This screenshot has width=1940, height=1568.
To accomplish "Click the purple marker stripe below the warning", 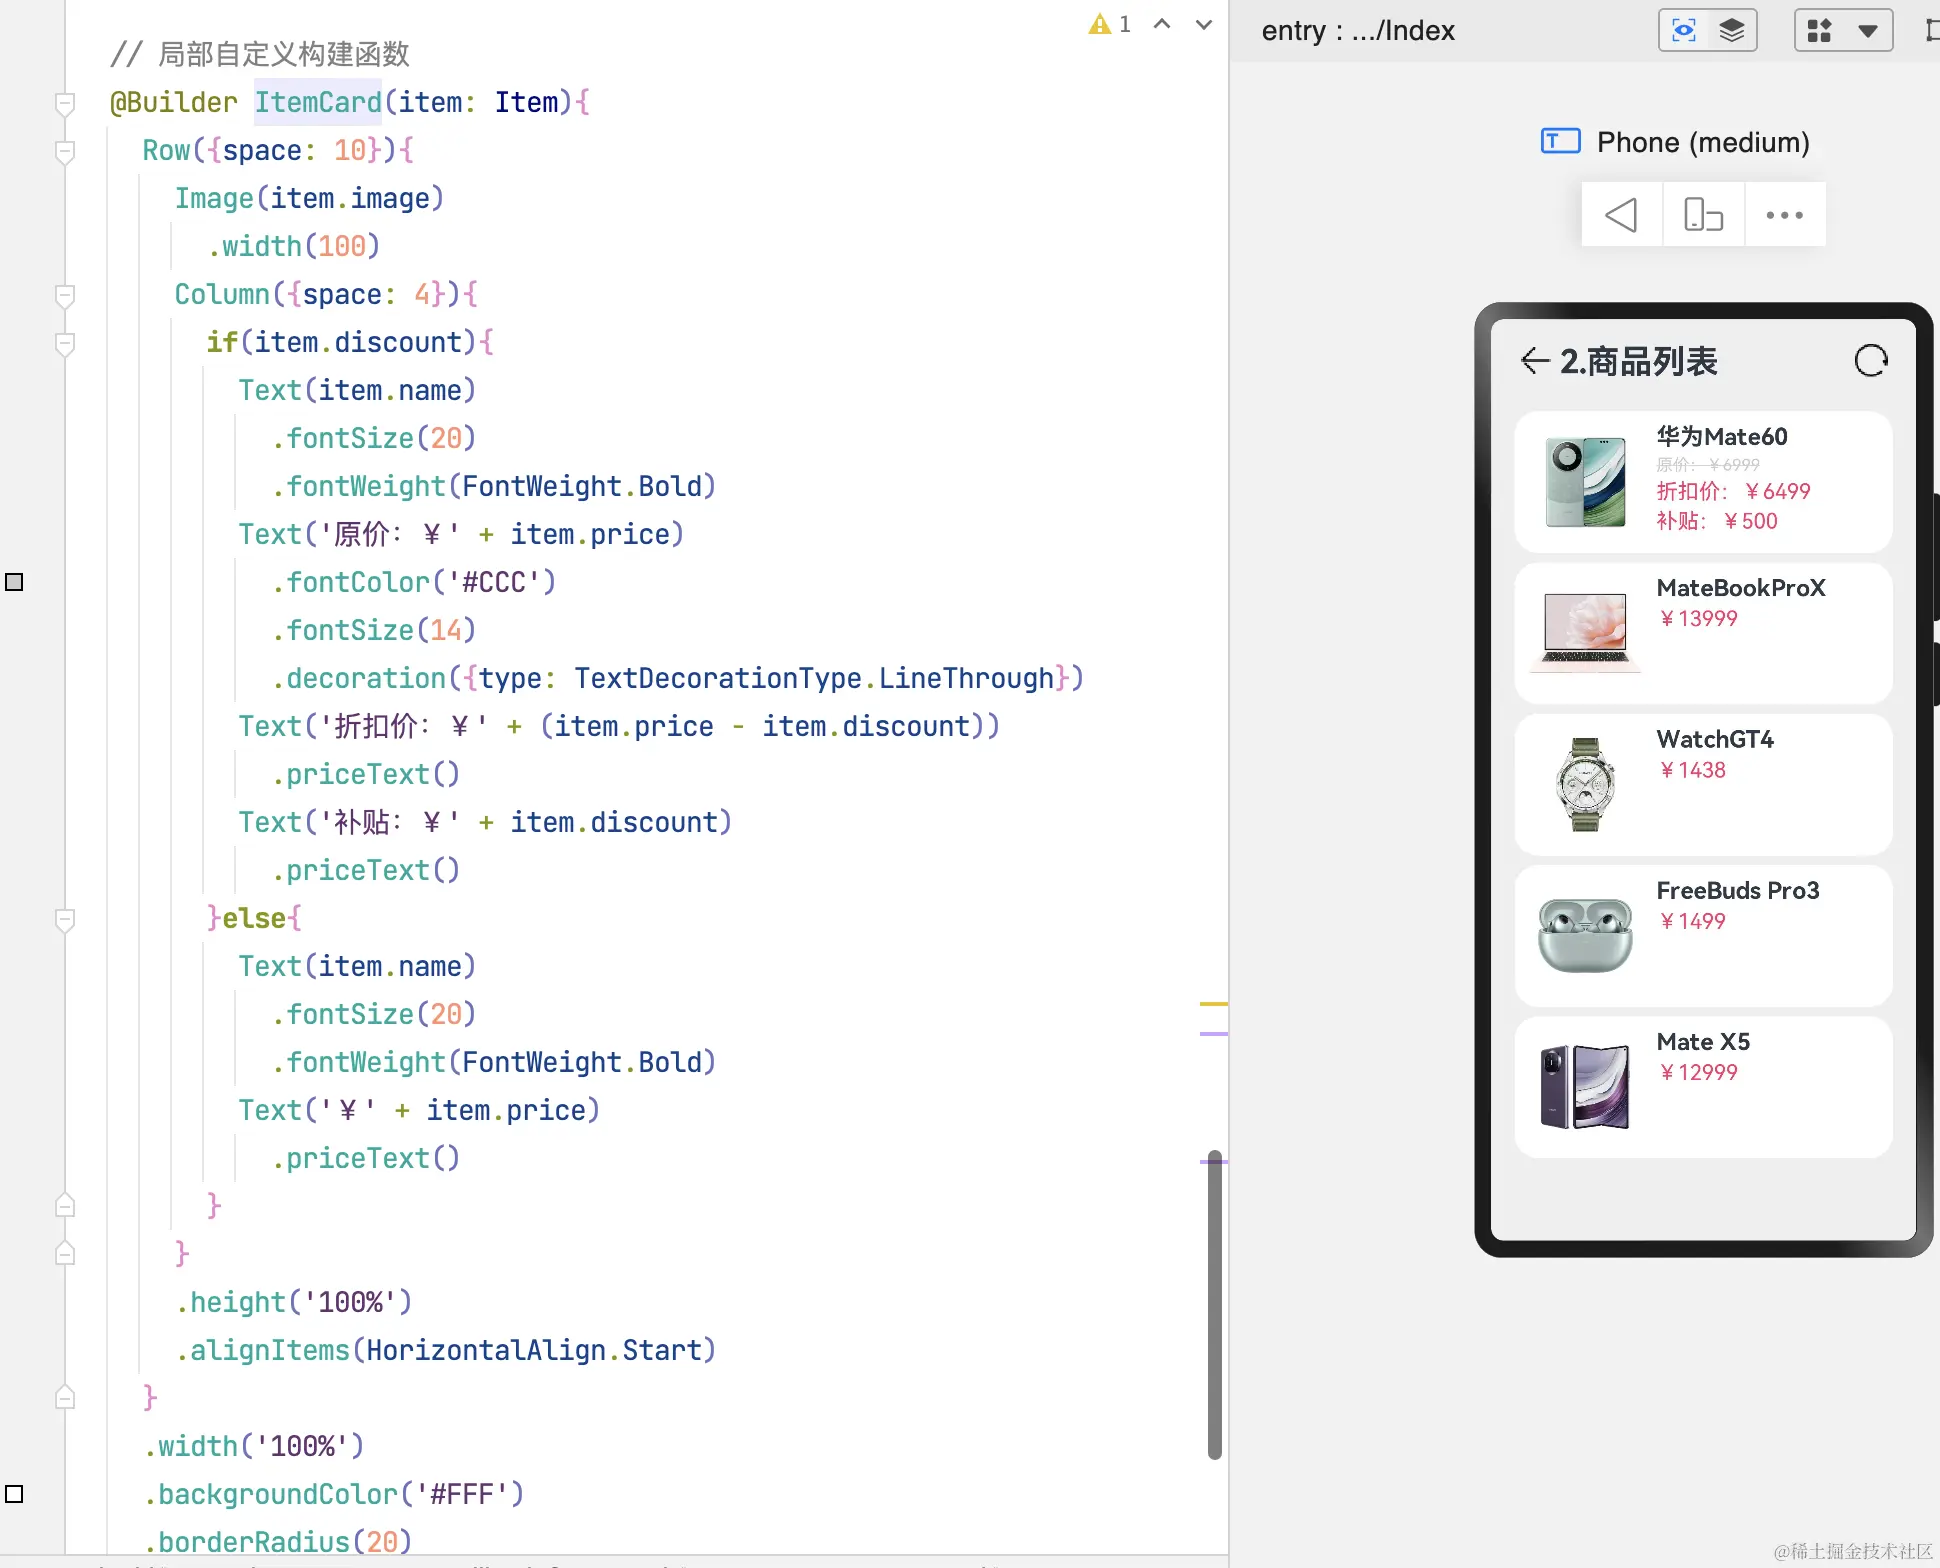I will [x=1213, y=1033].
